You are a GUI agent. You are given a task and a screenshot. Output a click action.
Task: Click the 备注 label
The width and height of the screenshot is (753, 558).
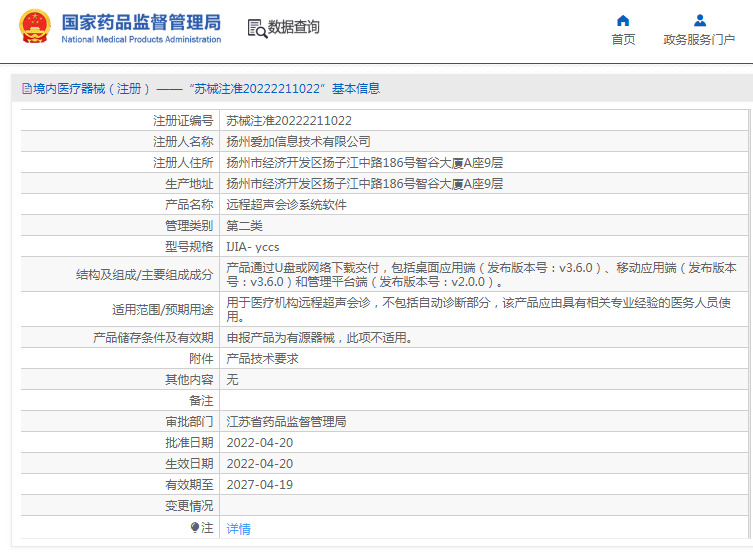pyautogui.click(x=201, y=401)
